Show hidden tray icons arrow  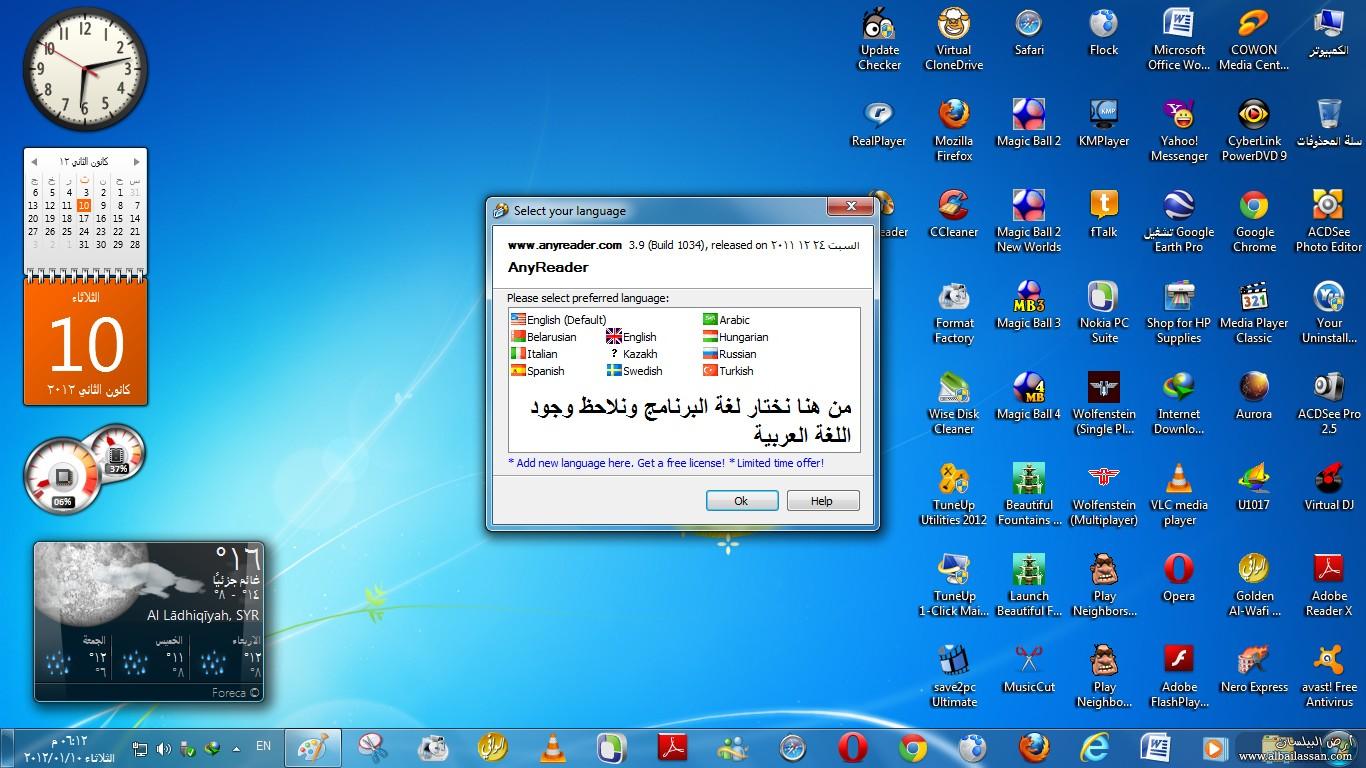point(236,748)
